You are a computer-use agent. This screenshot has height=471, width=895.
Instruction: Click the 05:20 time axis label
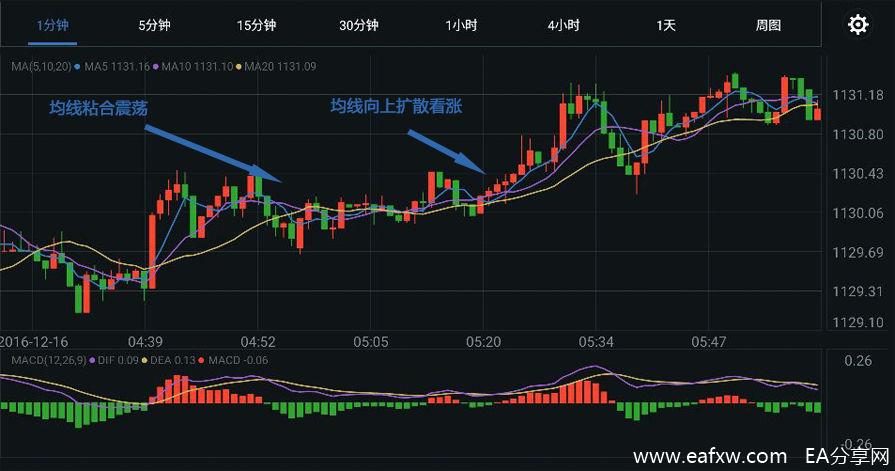pyautogui.click(x=483, y=342)
